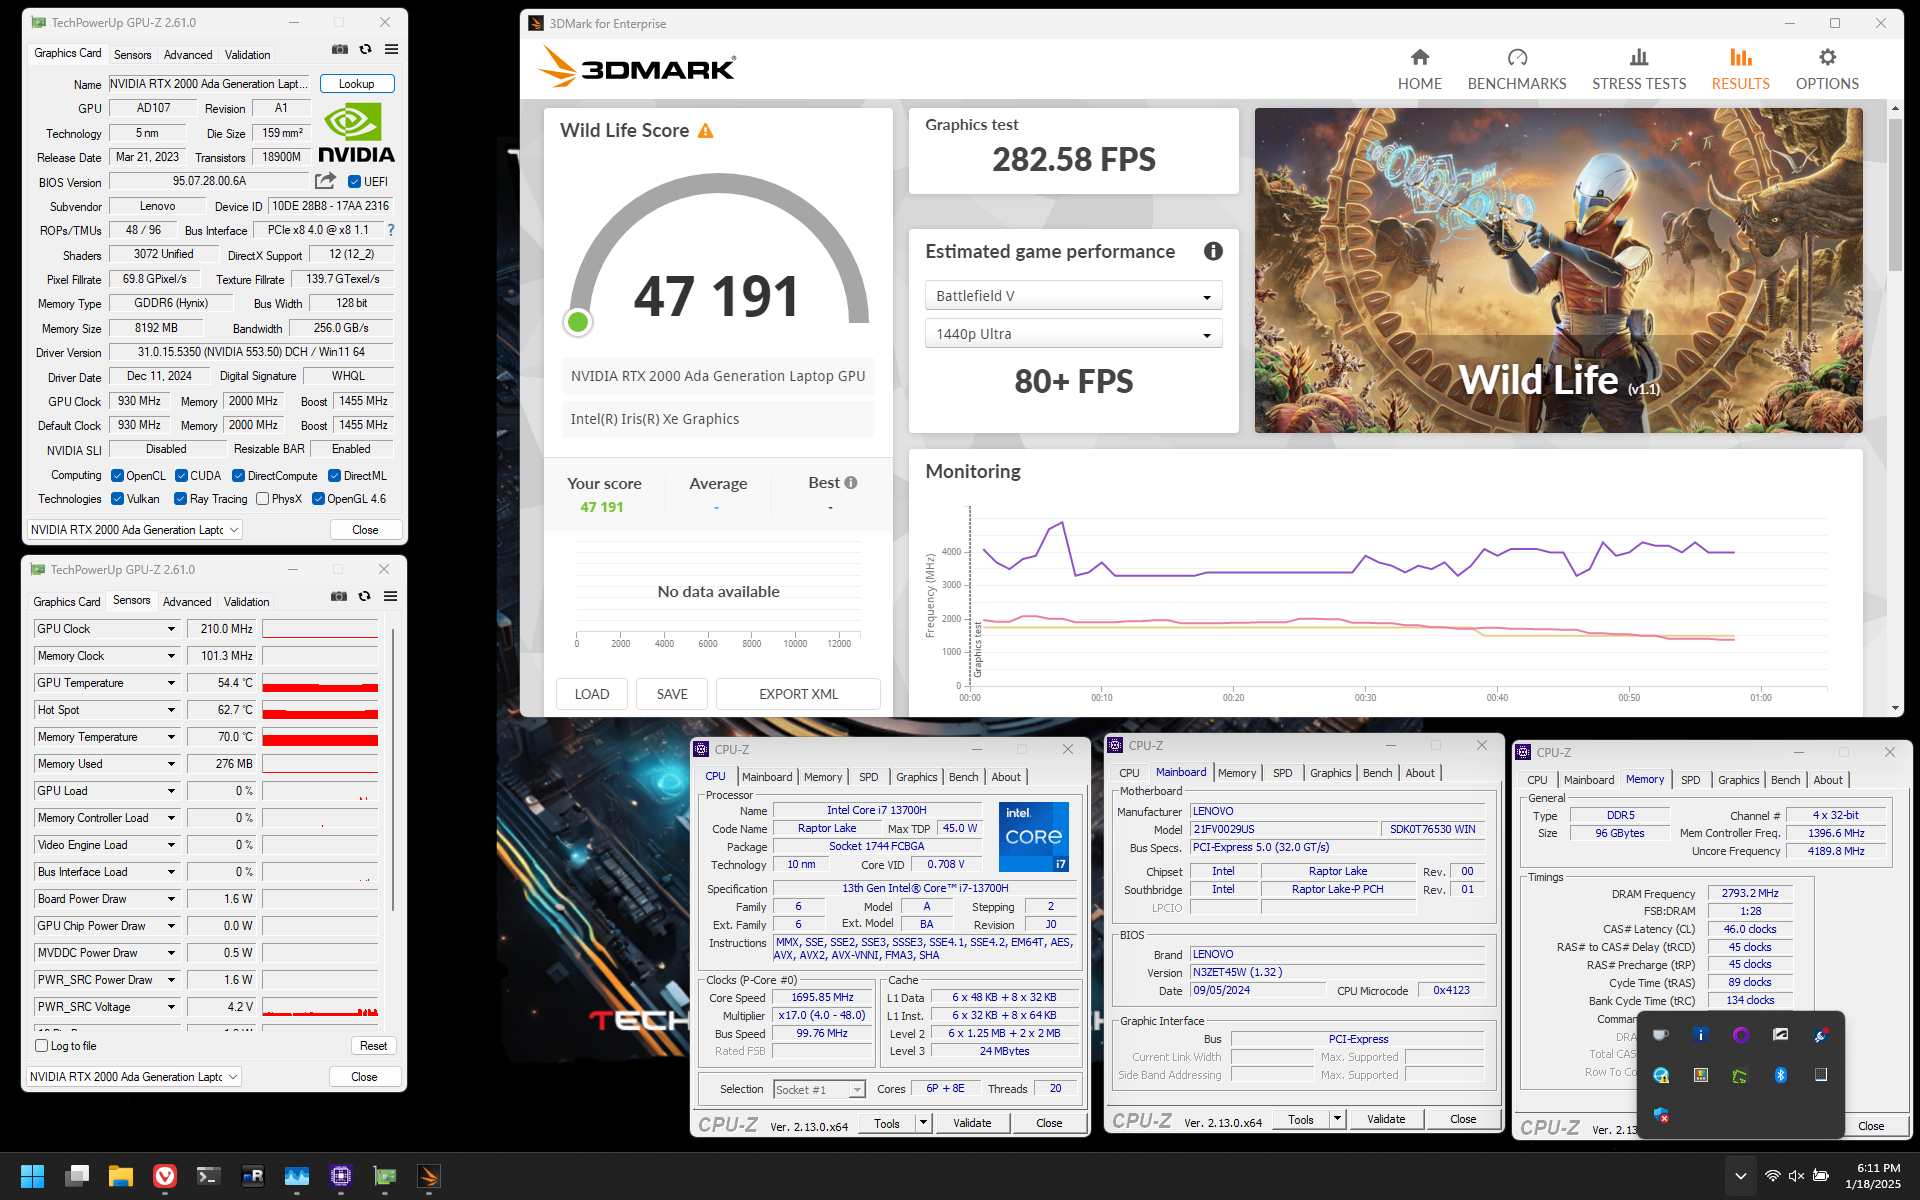This screenshot has width=1920, height=1200.
Task: Expand the Memory Used sensor dropdown
Action: coord(171,764)
